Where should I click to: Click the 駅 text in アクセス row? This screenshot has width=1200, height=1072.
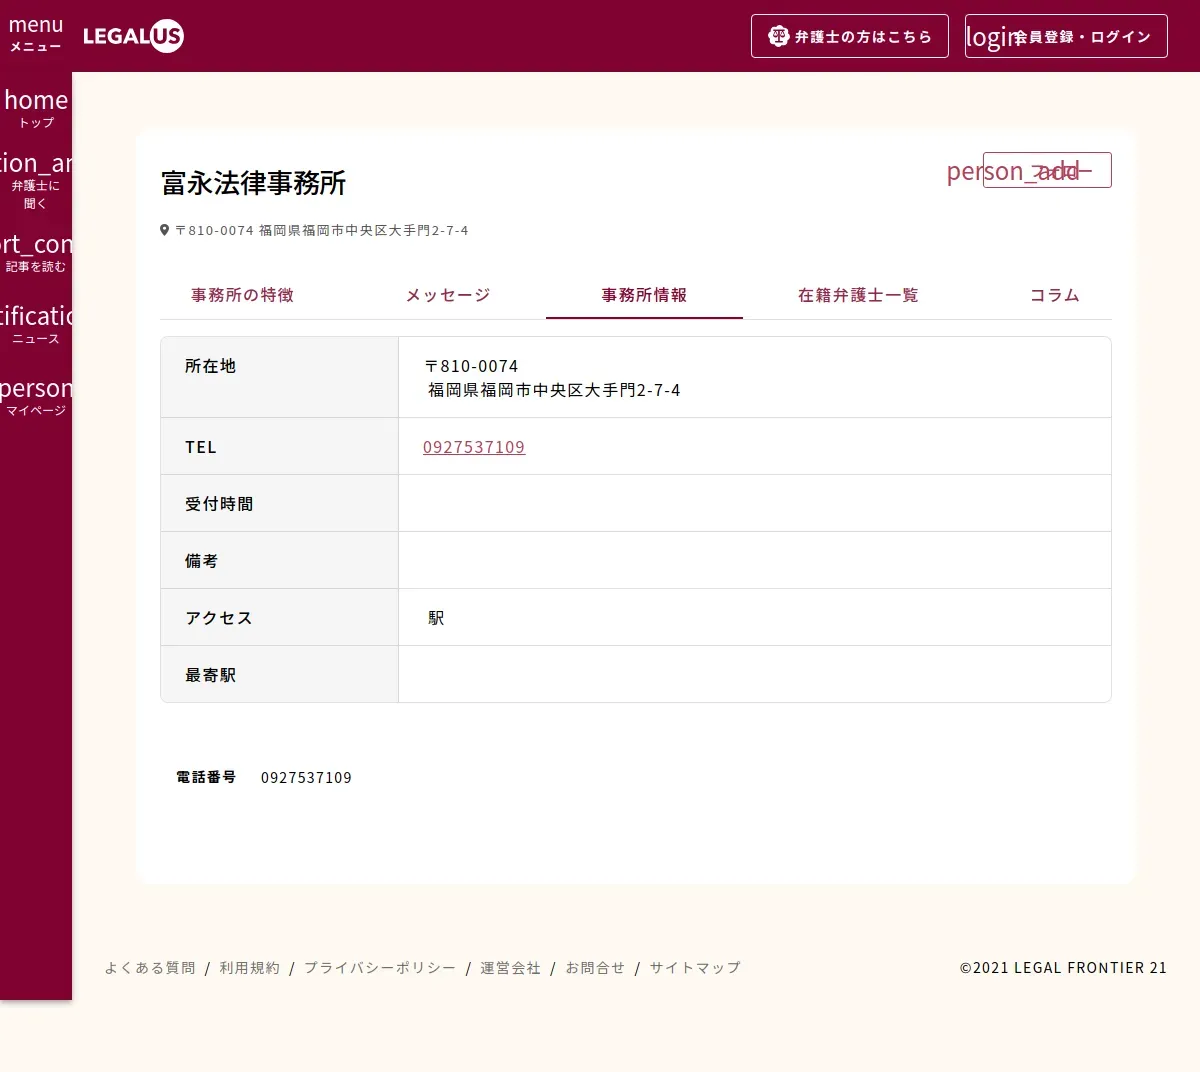pos(436,618)
